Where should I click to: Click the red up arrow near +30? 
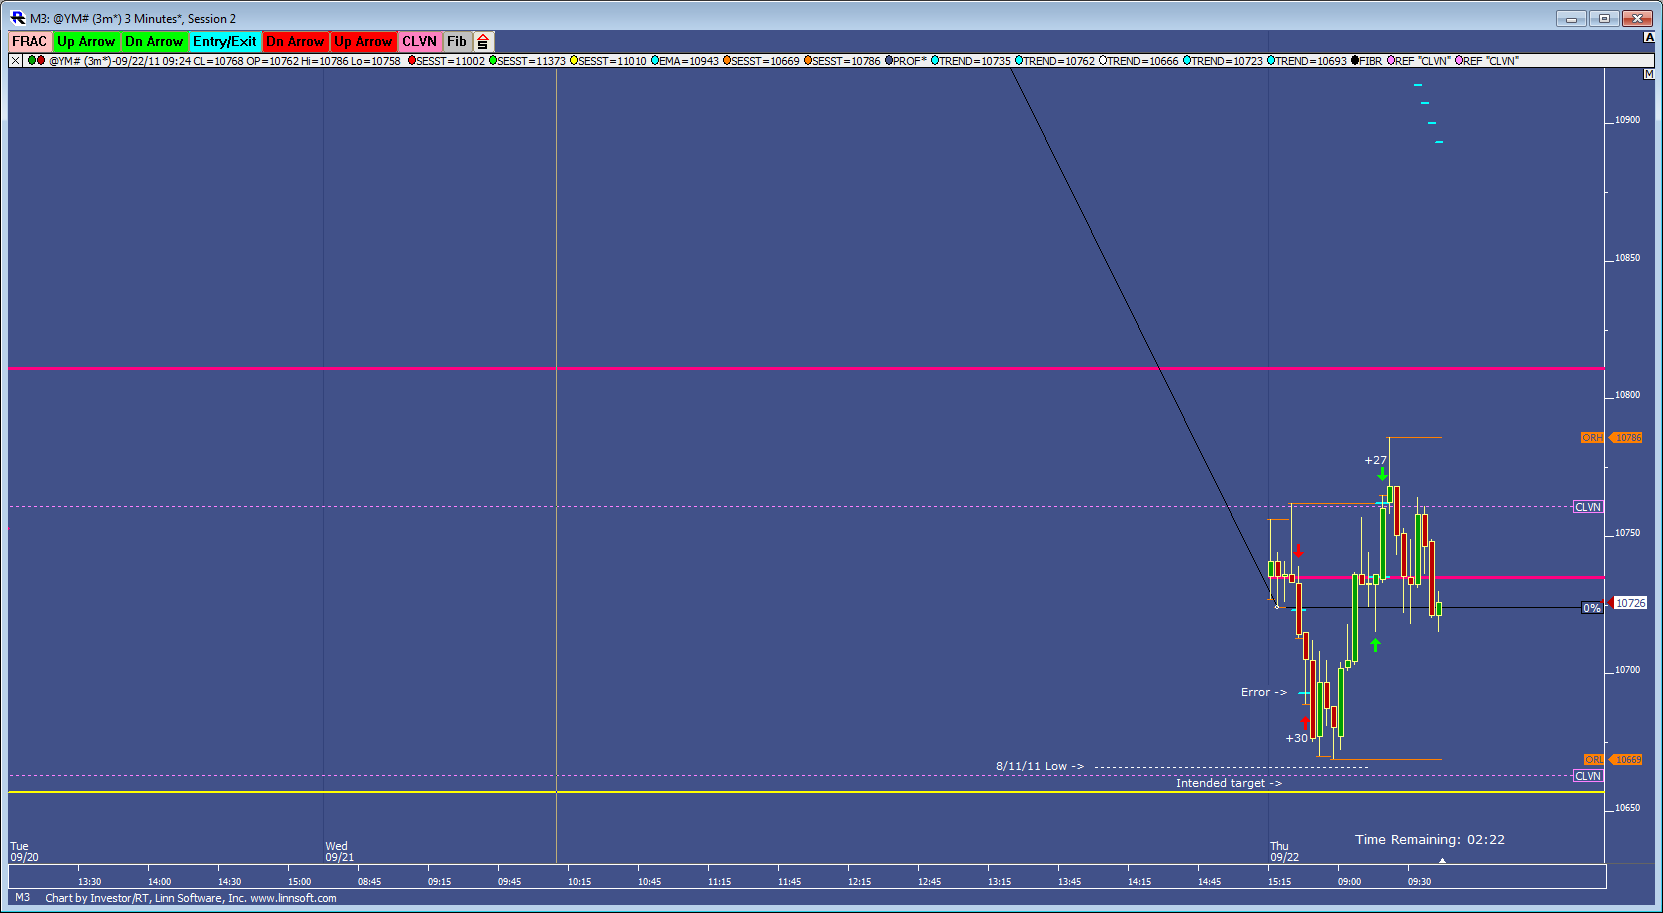coord(1305,723)
